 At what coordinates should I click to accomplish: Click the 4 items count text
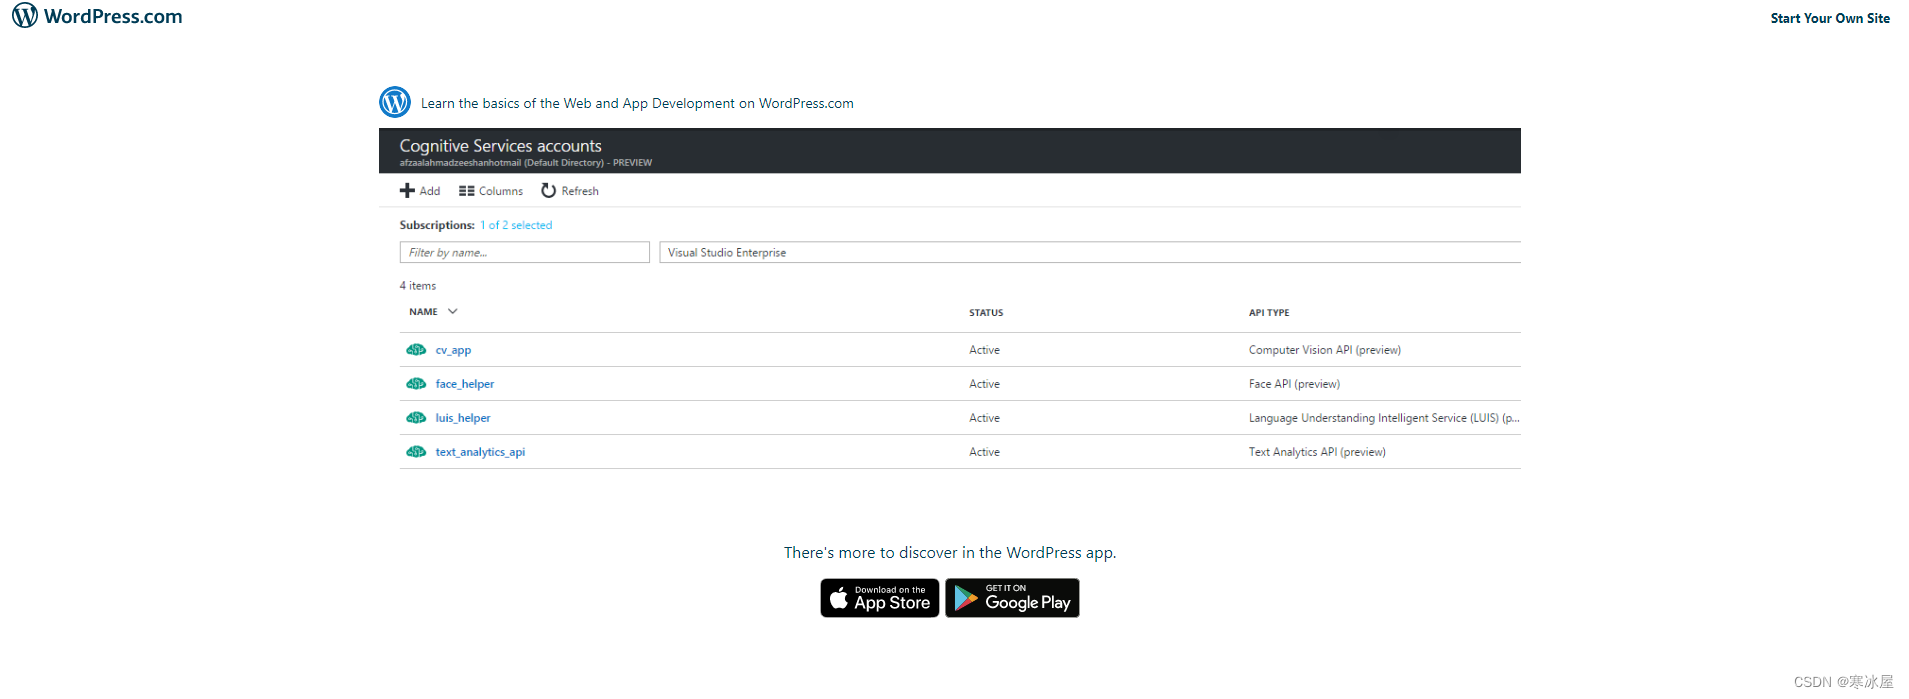tap(418, 286)
